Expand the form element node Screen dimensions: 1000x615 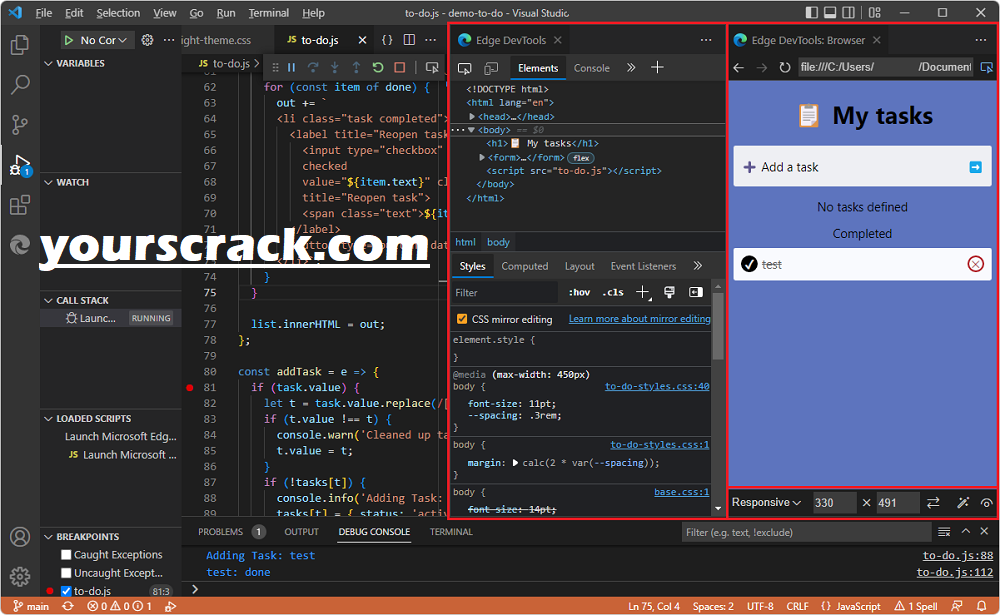coord(482,157)
